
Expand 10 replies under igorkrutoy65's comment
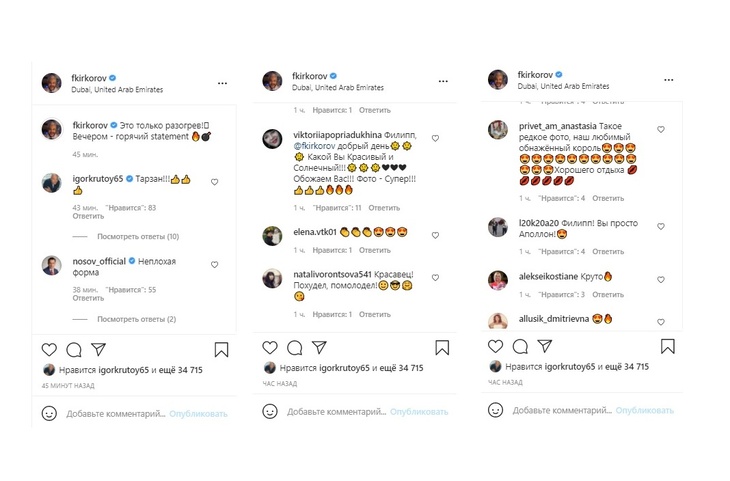(x=138, y=237)
